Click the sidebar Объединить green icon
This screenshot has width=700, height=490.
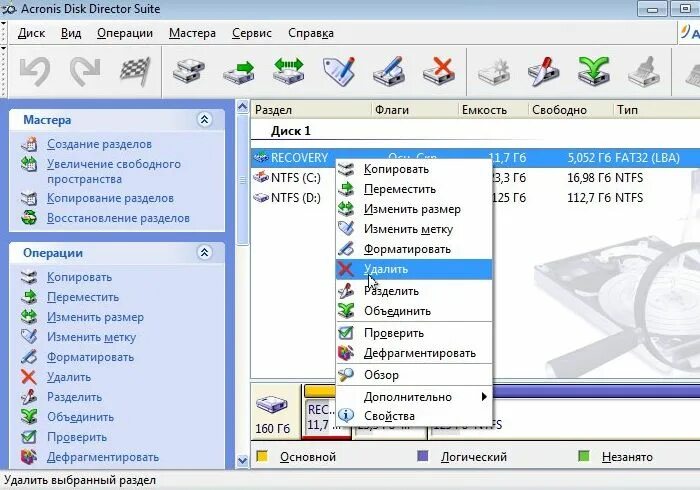click(x=29, y=417)
